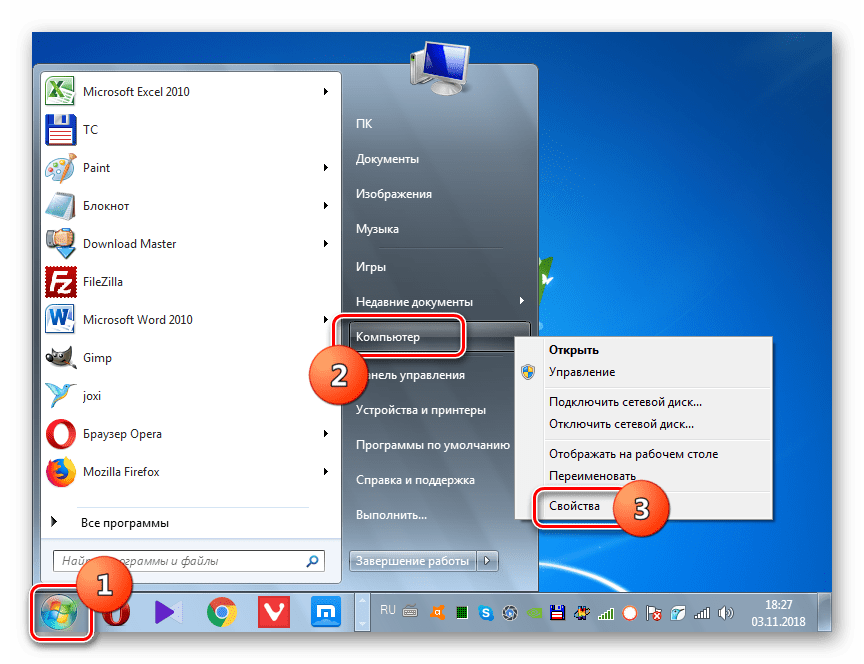The width and height of the screenshot is (864, 664).
Task: Click the taskbar clock 18:27
Action: 779,605
